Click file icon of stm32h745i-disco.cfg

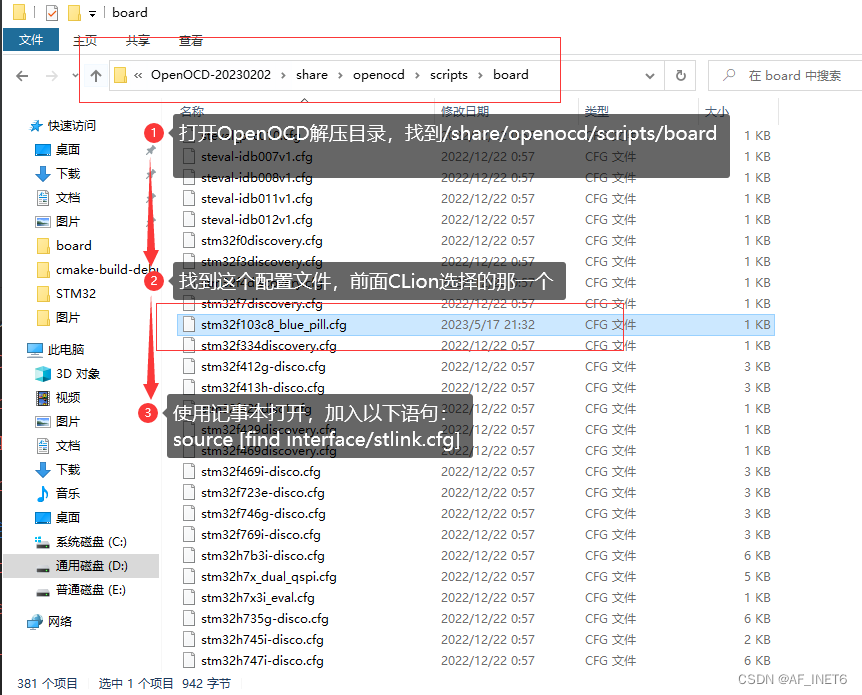189,639
